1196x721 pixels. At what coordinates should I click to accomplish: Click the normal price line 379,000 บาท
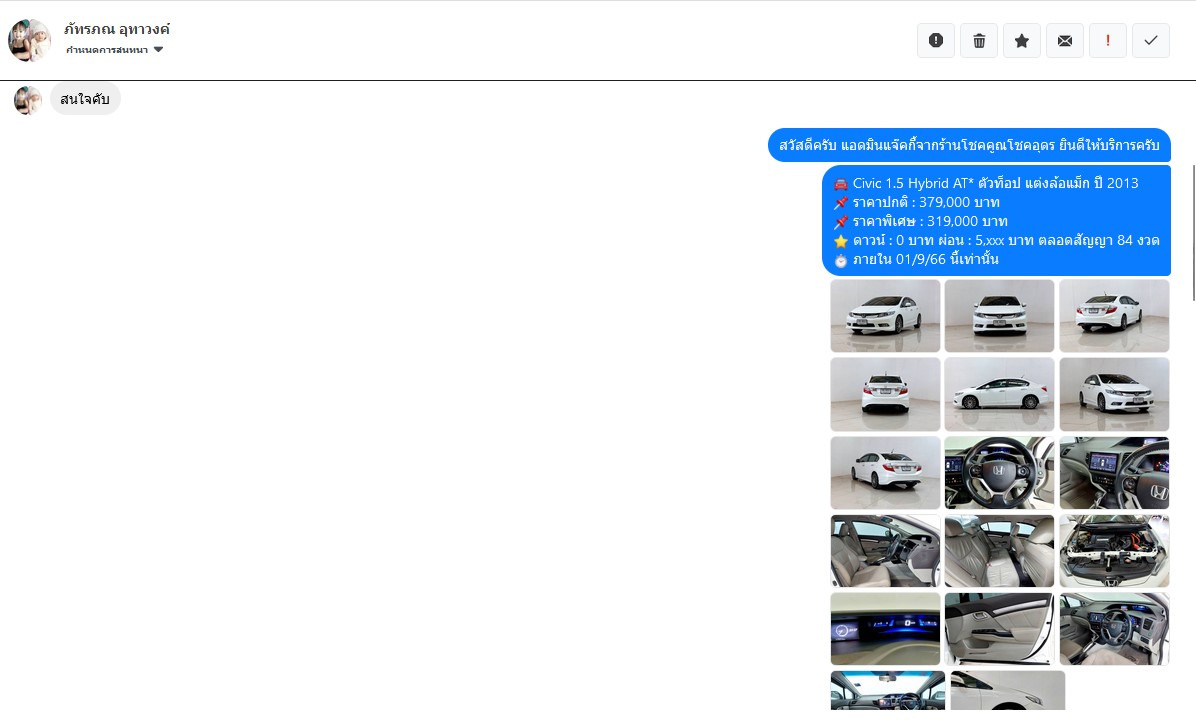pos(926,202)
